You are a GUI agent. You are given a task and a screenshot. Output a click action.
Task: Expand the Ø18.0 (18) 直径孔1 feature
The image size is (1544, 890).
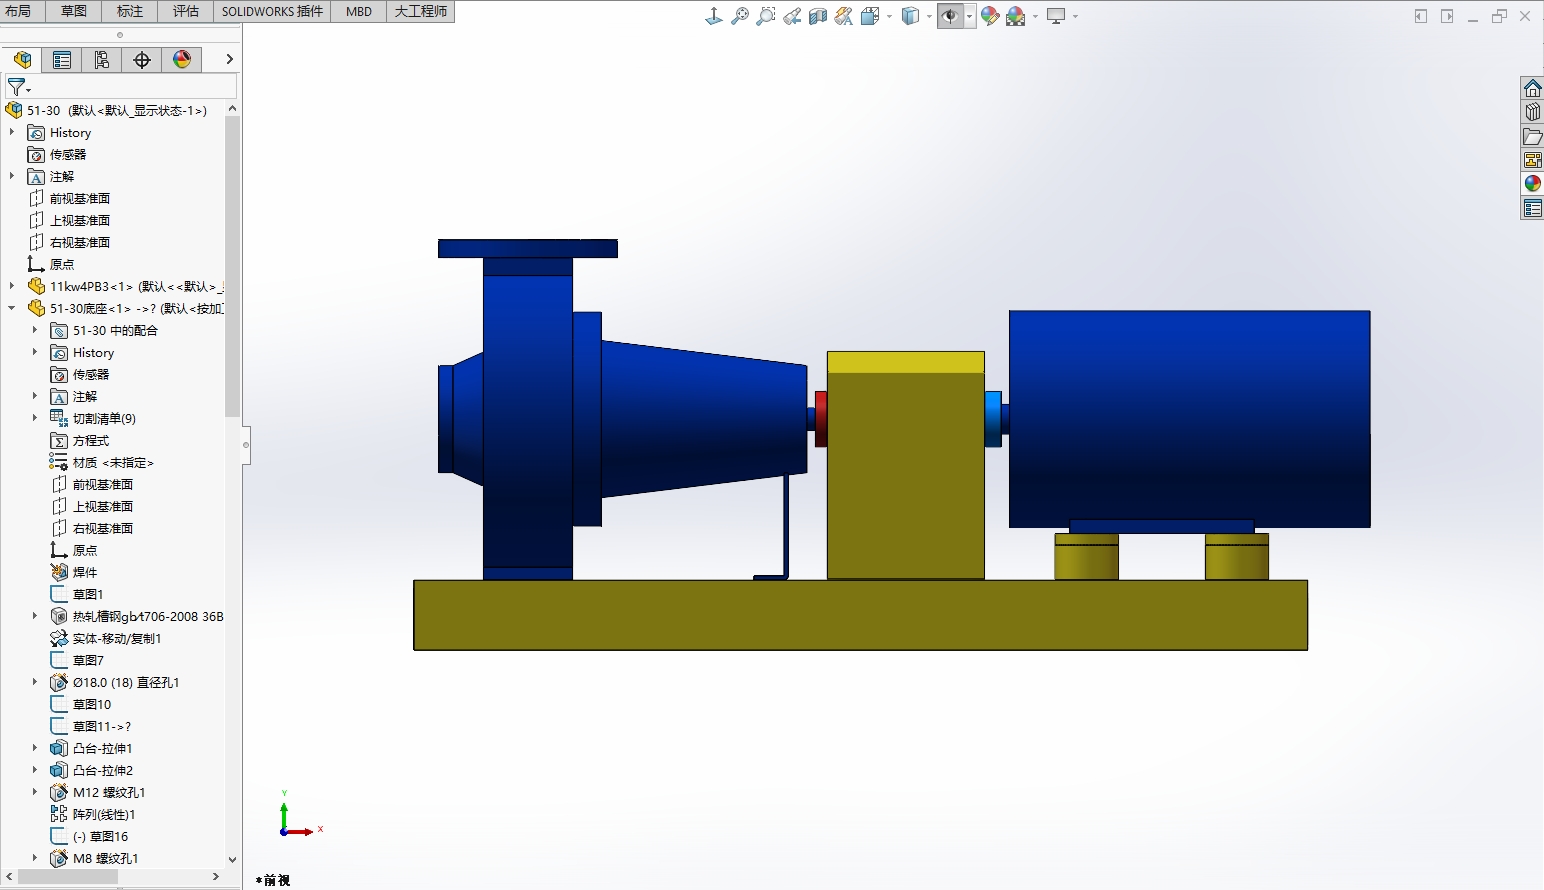(x=35, y=682)
